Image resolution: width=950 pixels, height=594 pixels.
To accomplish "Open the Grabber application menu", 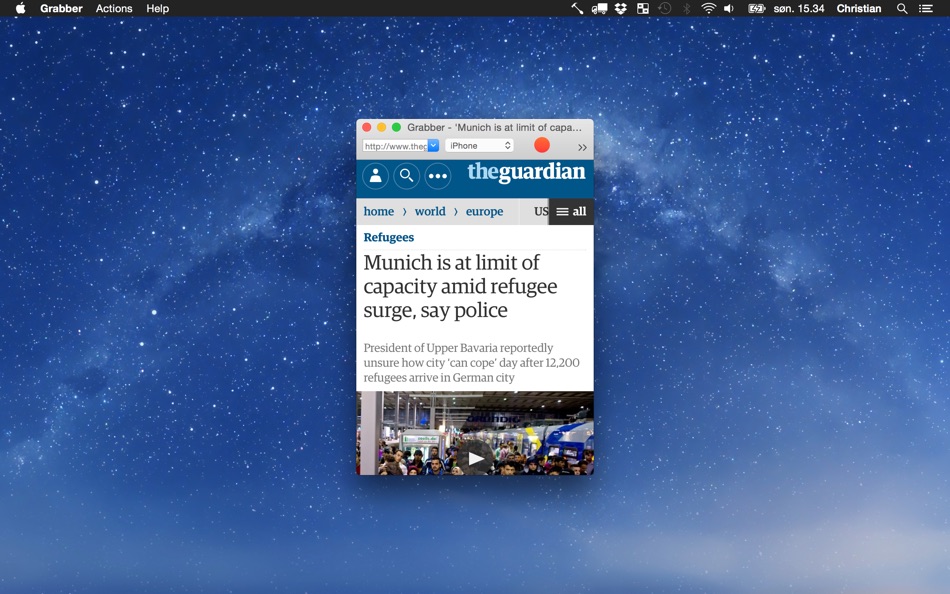I will (x=61, y=8).
